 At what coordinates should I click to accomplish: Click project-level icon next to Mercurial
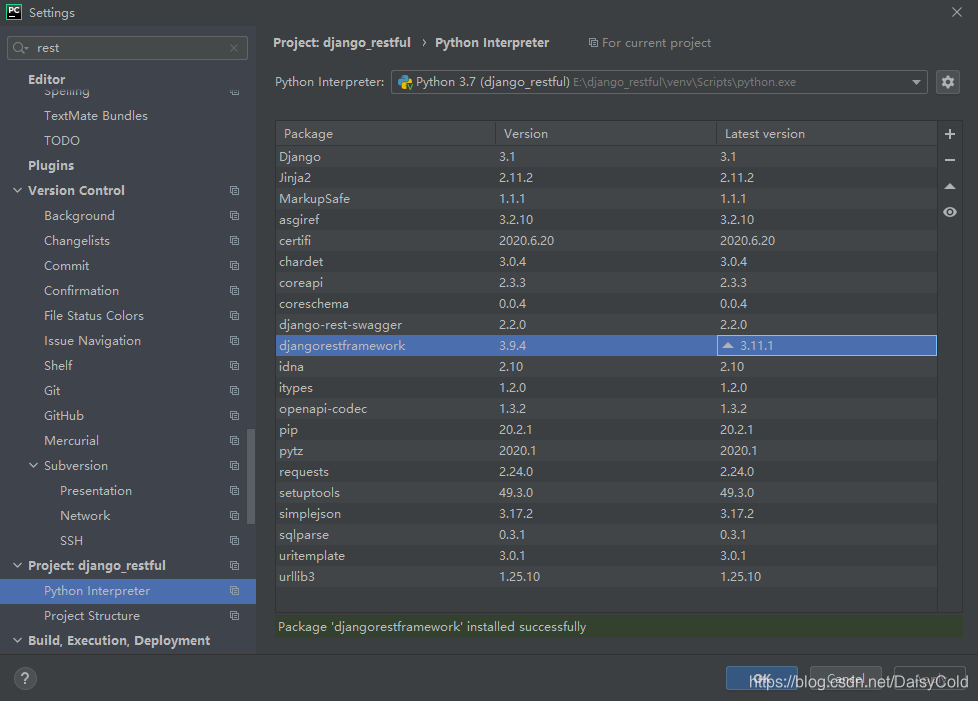(x=235, y=440)
